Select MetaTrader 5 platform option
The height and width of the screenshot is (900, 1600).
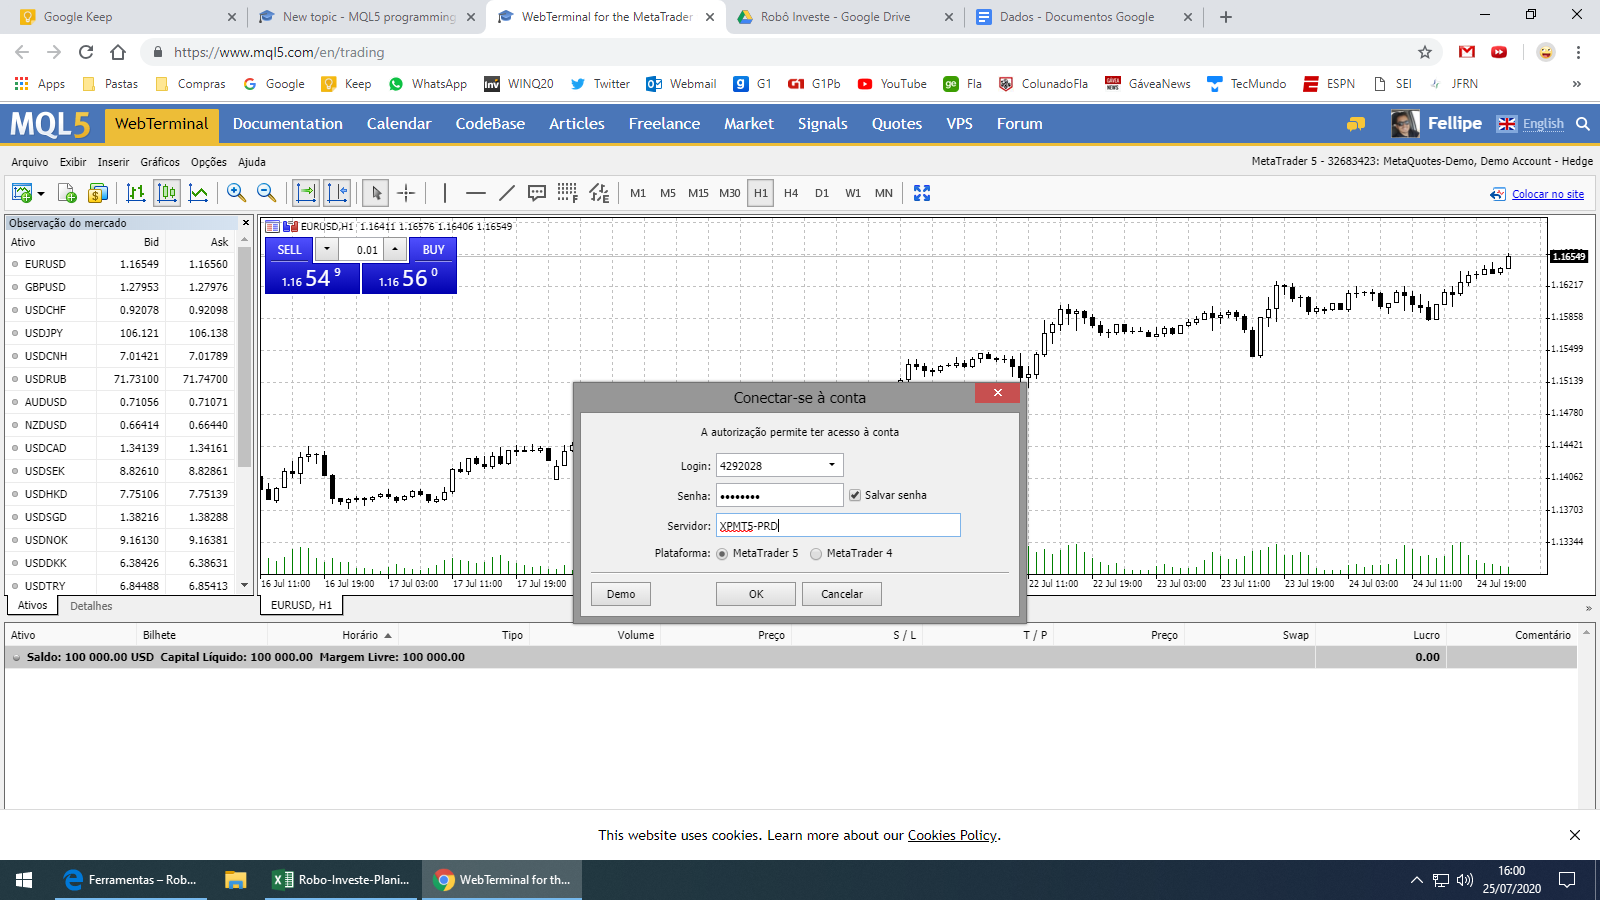[722, 554]
